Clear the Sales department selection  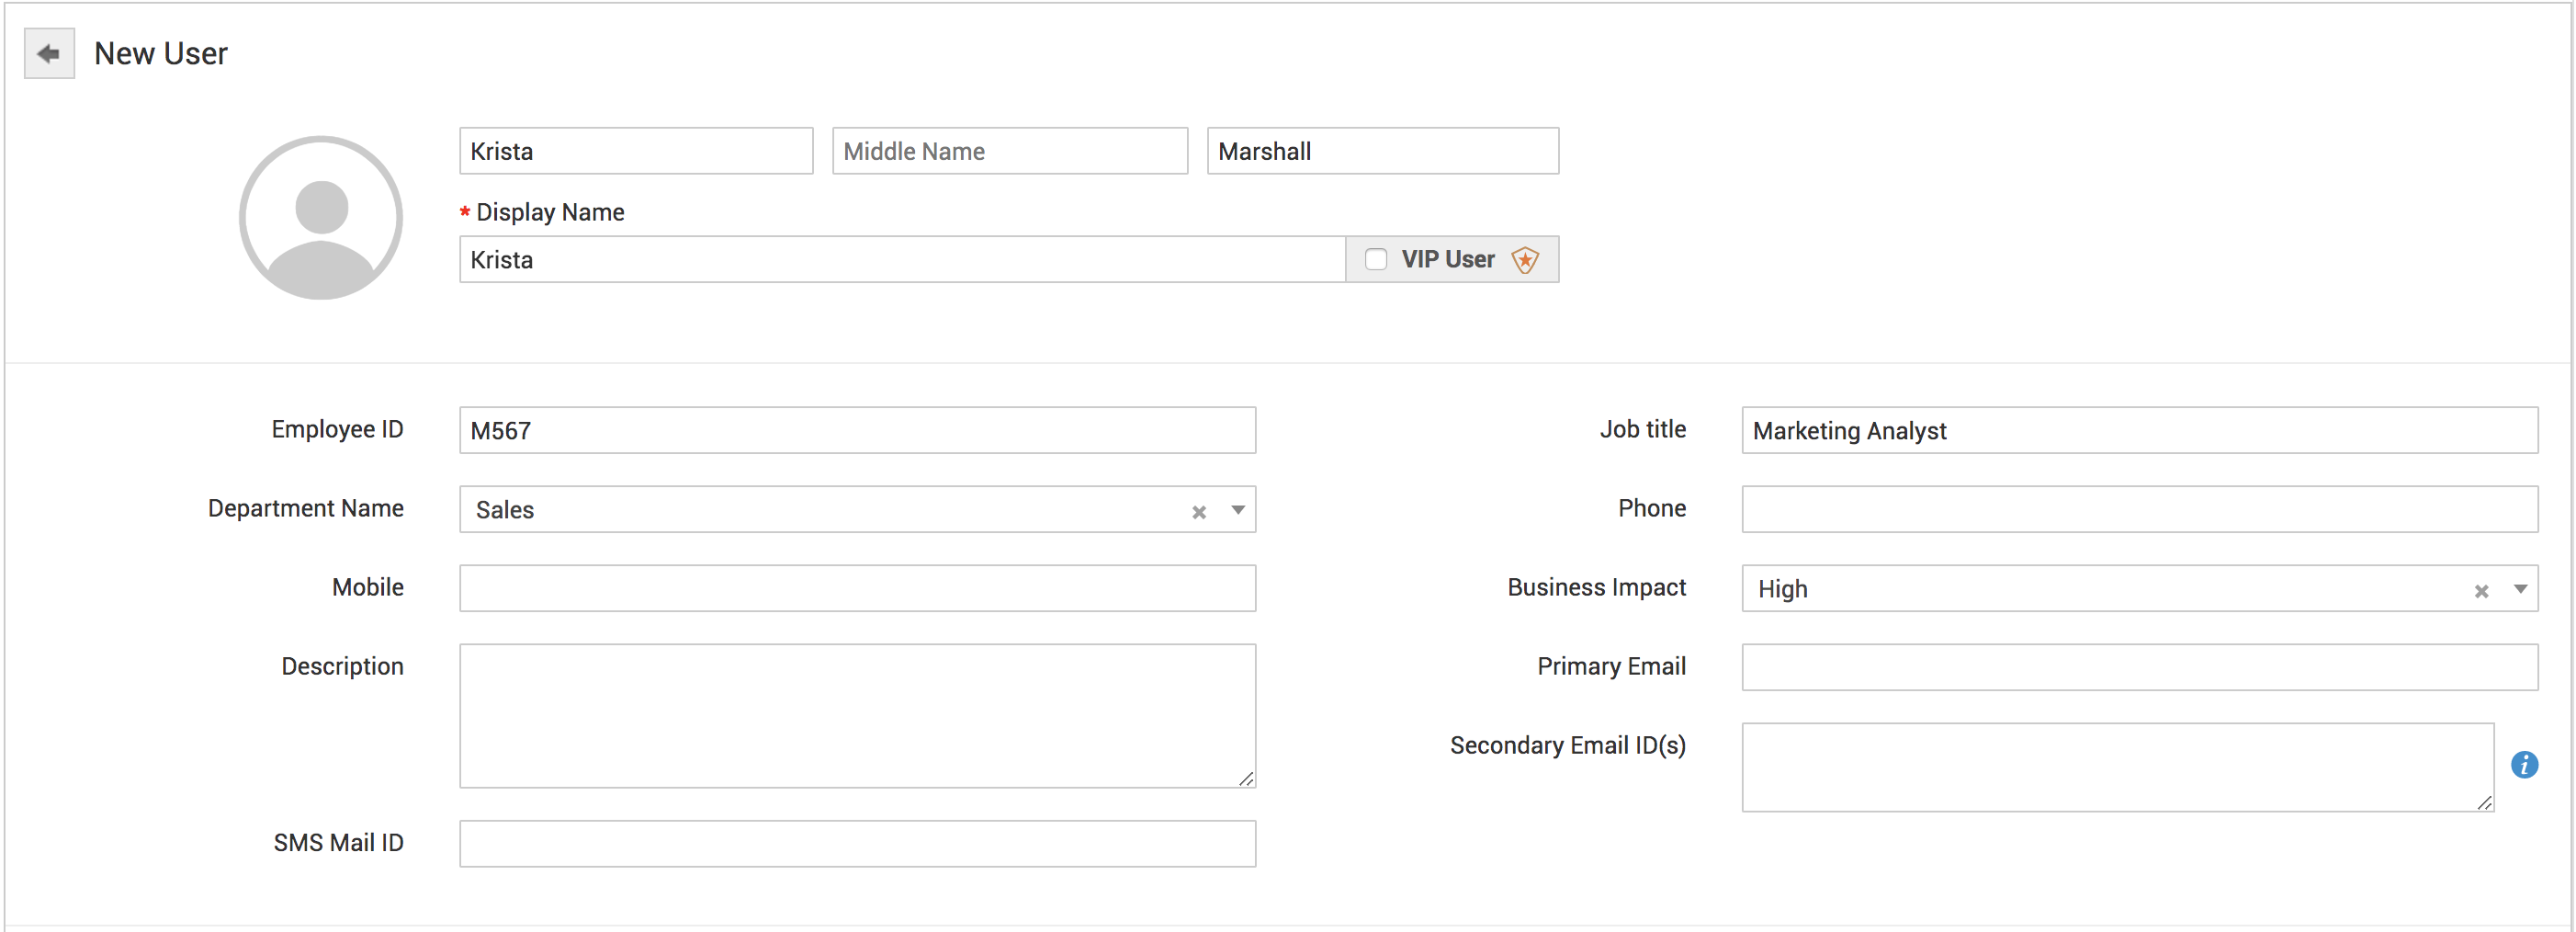click(x=1198, y=512)
